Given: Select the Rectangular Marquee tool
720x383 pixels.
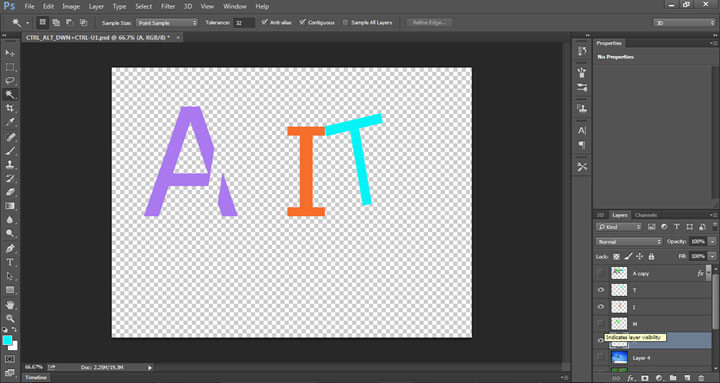Looking at the screenshot, I should pos(10,67).
